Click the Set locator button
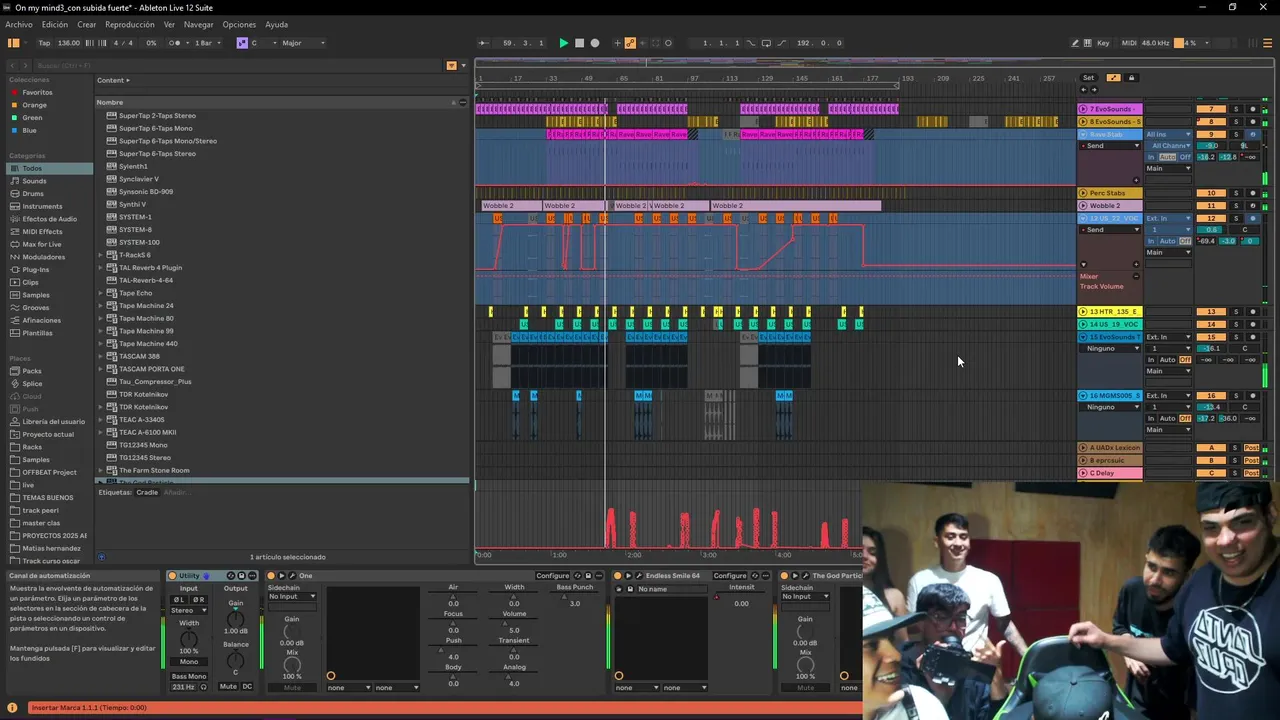Viewport: 1280px width, 720px height. point(1088,78)
